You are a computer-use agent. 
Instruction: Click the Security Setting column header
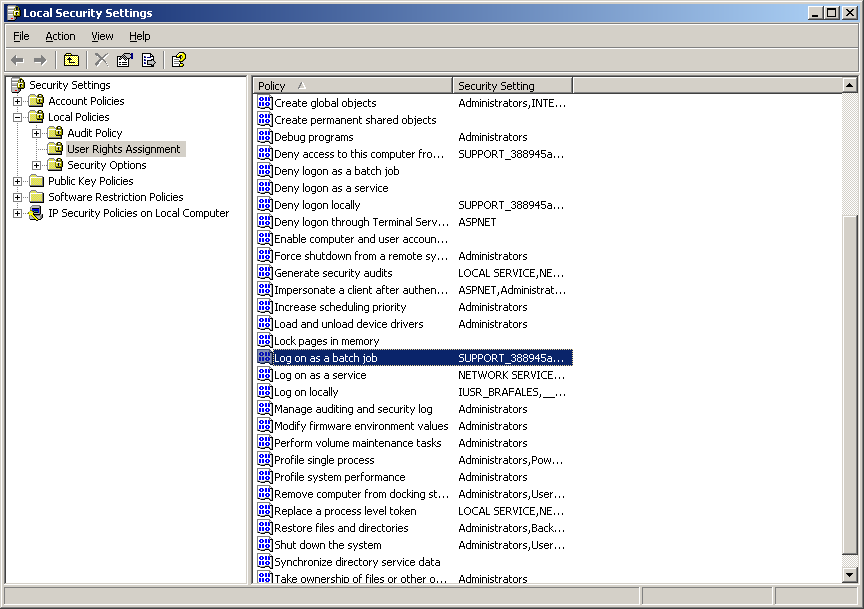pyautogui.click(x=512, y=86)
